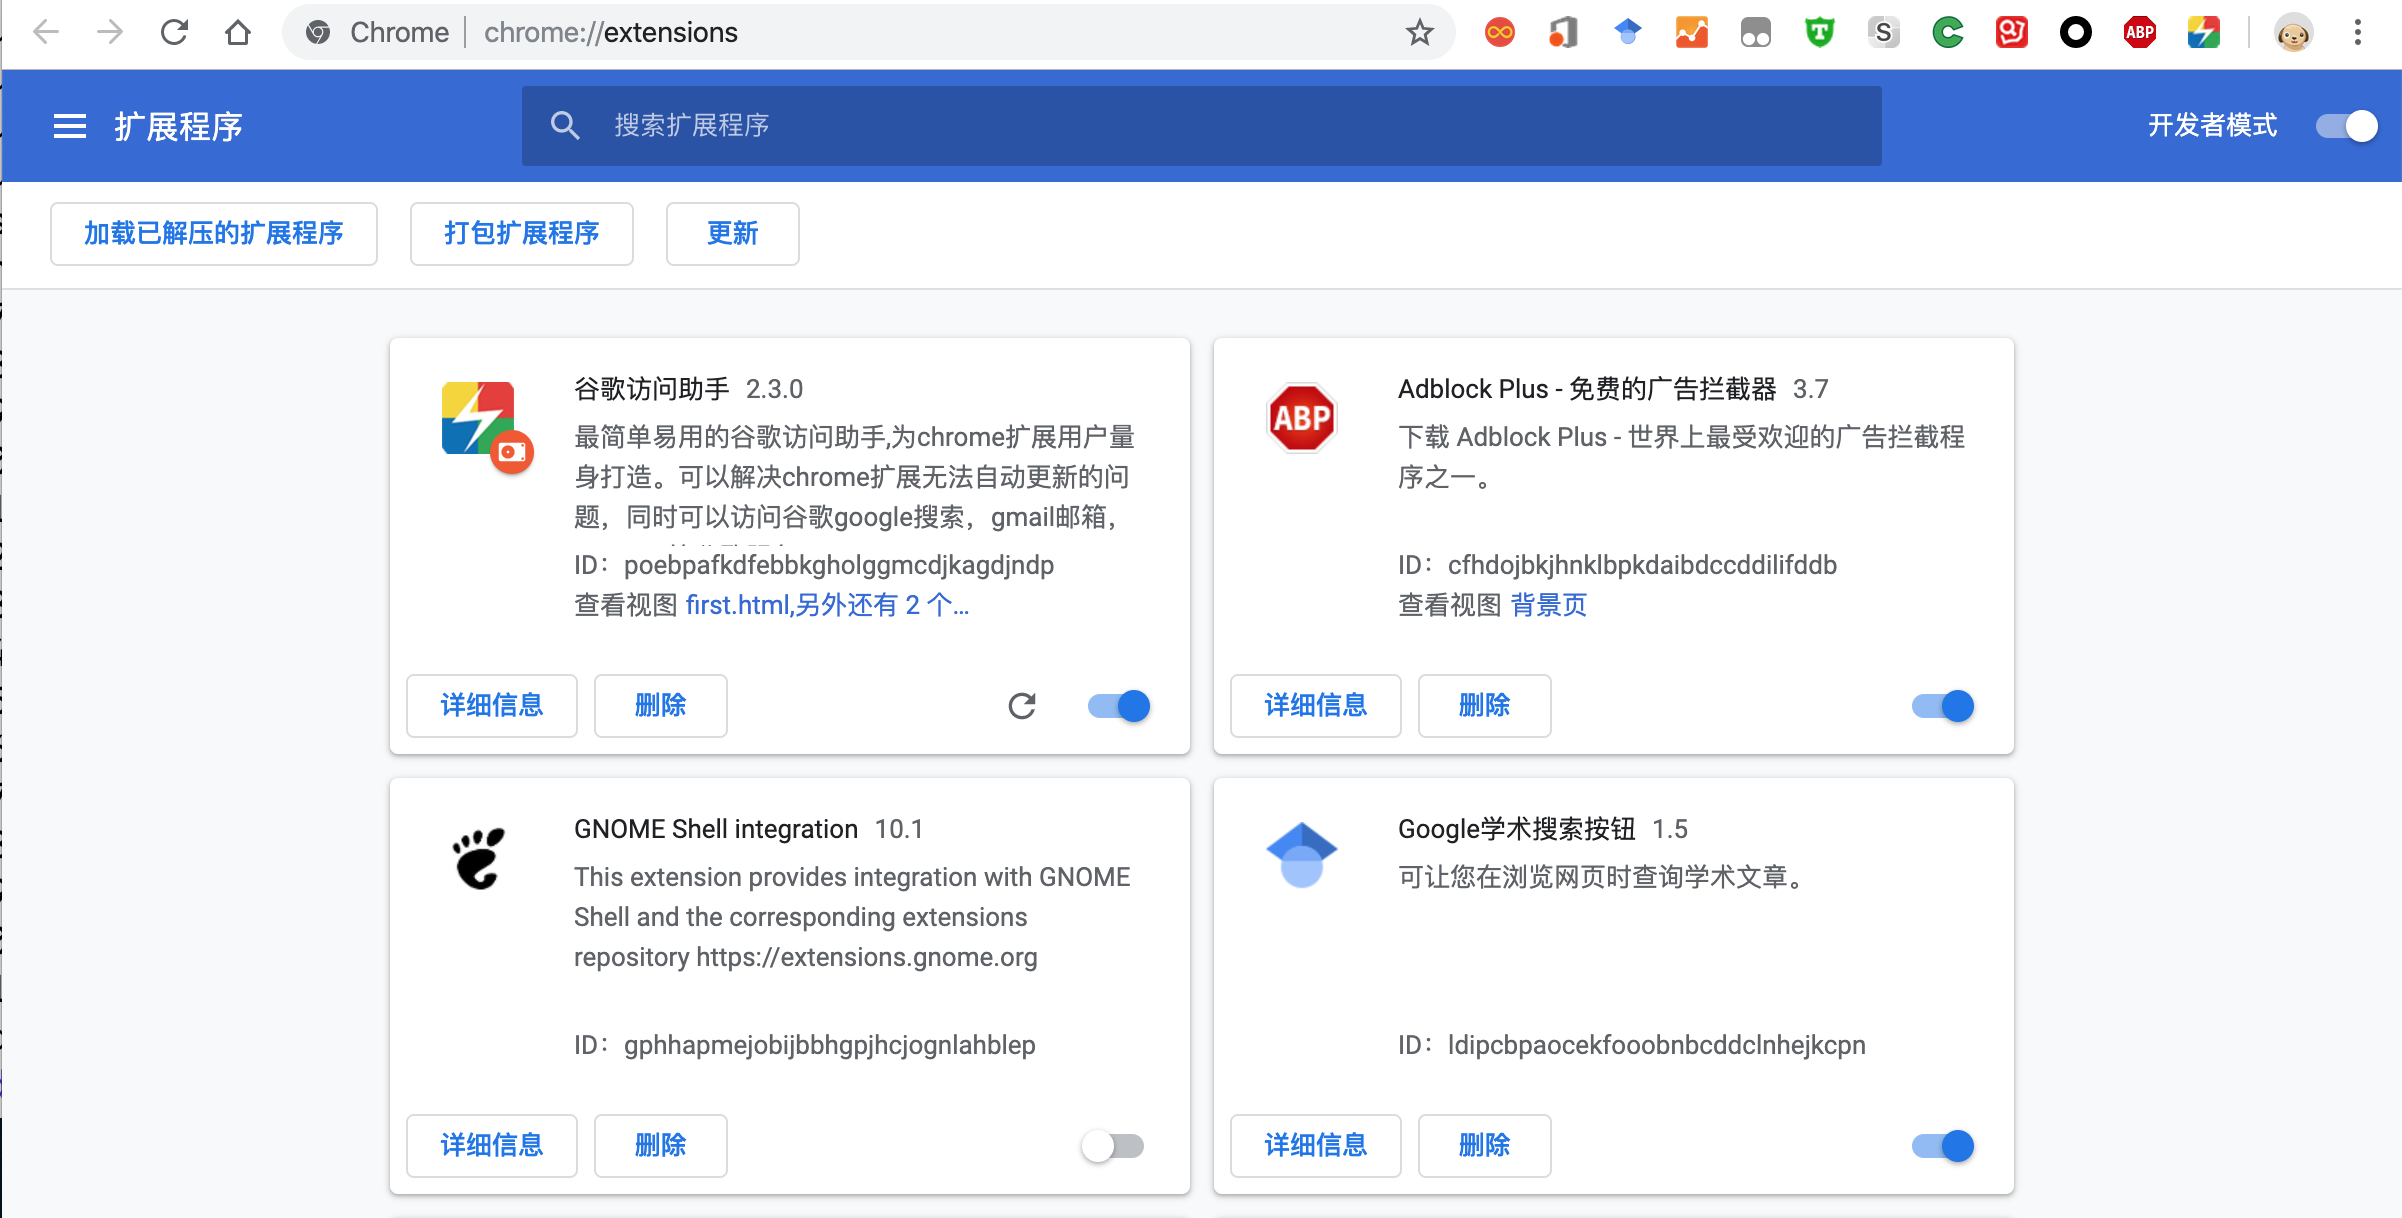
Task: Click the 扩展程序 page title
Action: (x=179, y=126)
